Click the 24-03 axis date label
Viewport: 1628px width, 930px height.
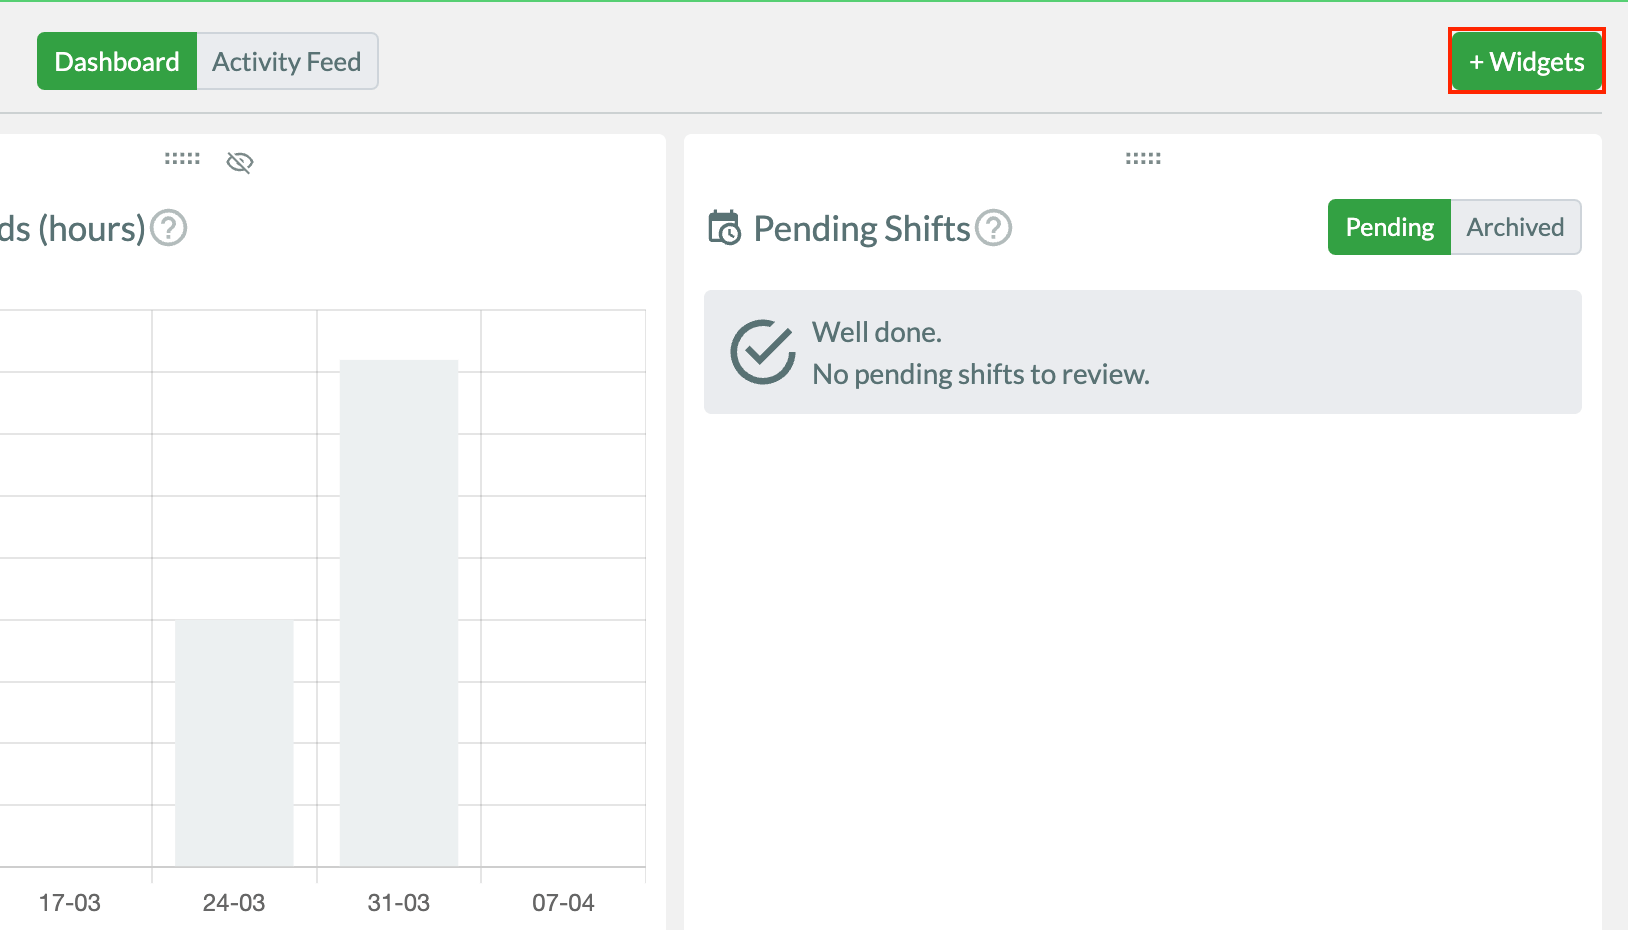click(x=234, y=903)
